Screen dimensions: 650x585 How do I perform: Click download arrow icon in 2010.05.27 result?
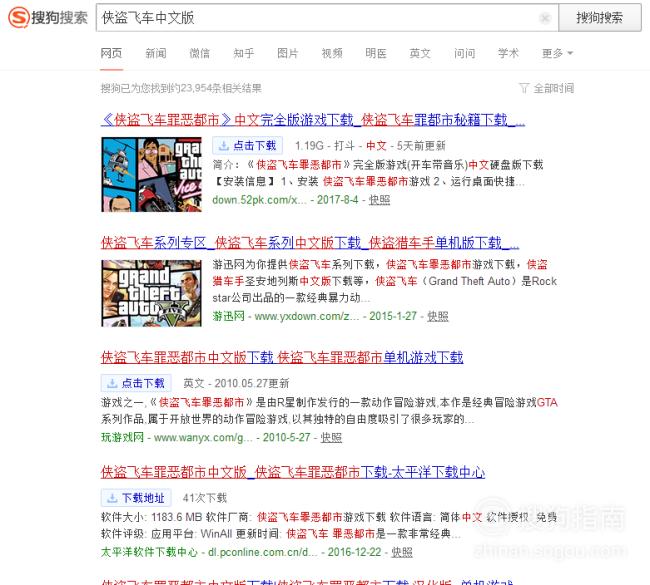(x=112, y=384)
